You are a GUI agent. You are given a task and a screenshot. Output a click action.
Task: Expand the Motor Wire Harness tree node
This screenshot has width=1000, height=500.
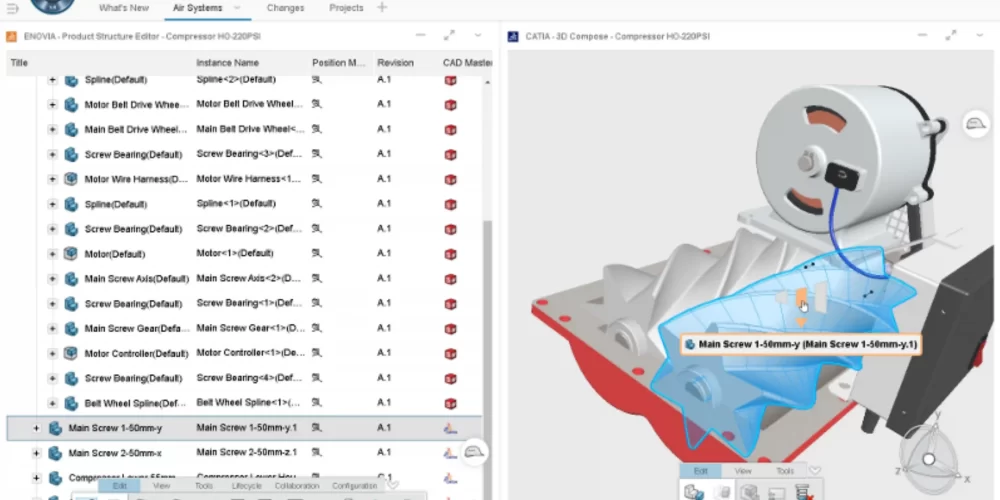[52, 179]
